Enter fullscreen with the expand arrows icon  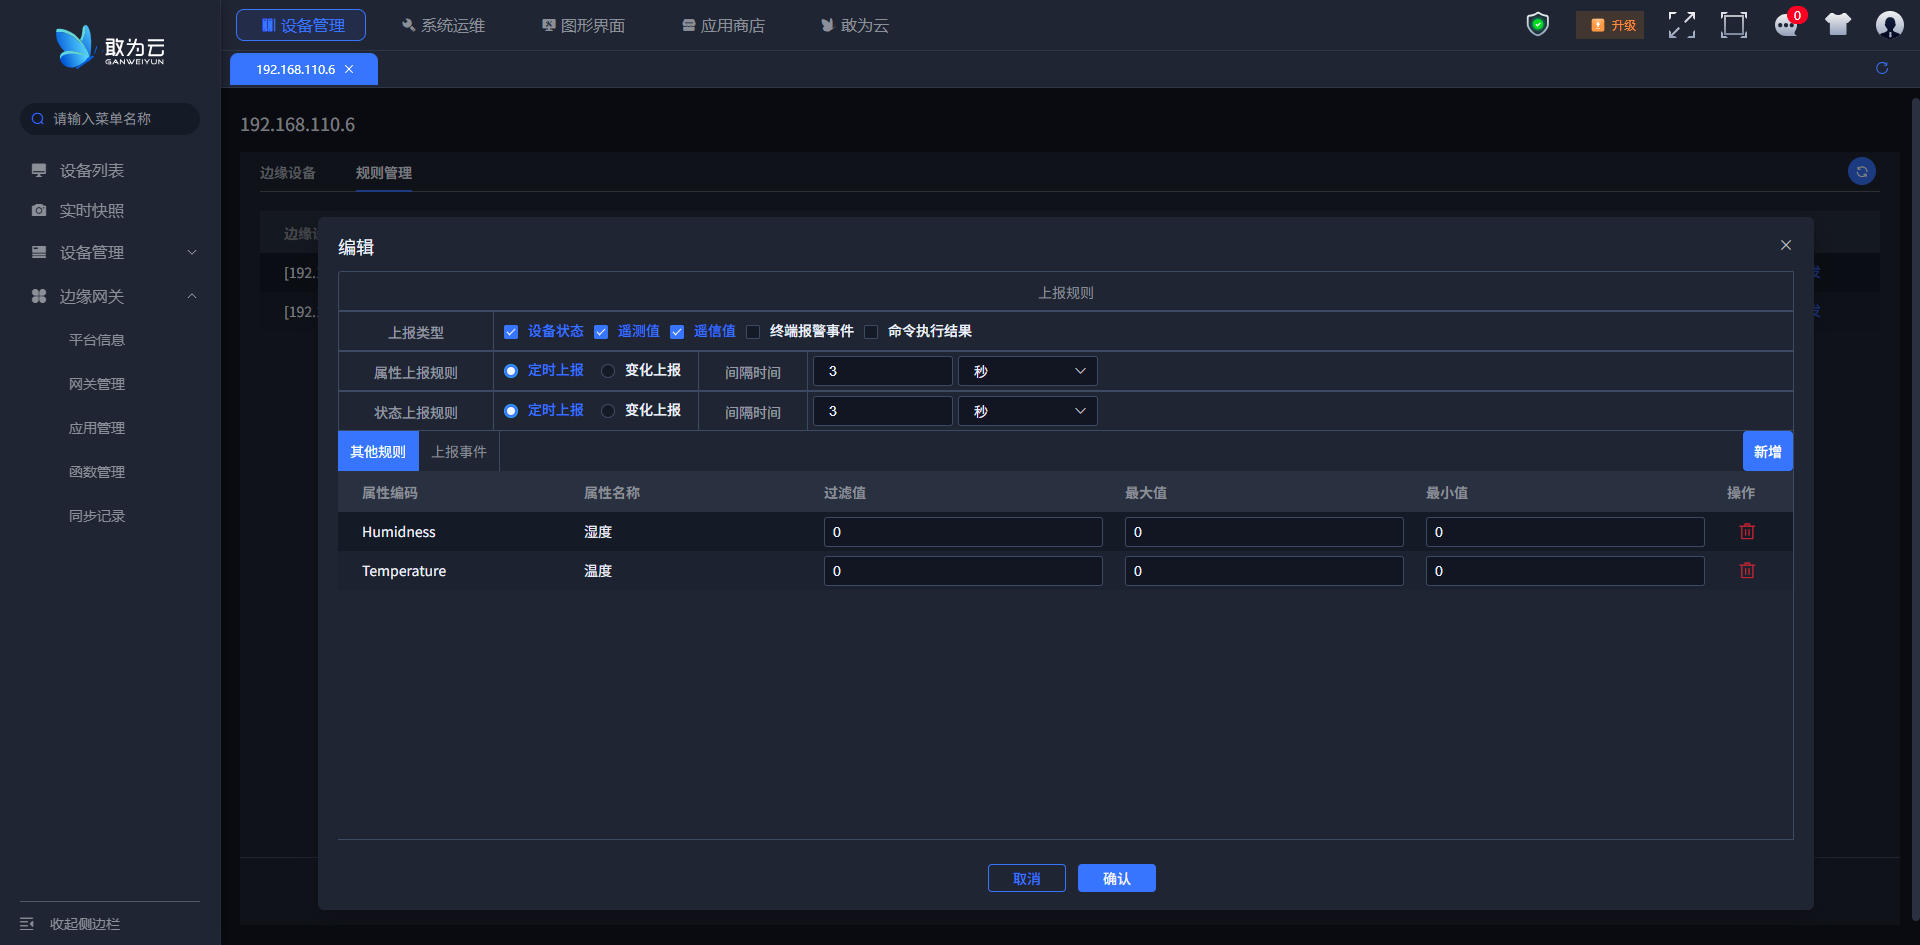(1681, 25)
